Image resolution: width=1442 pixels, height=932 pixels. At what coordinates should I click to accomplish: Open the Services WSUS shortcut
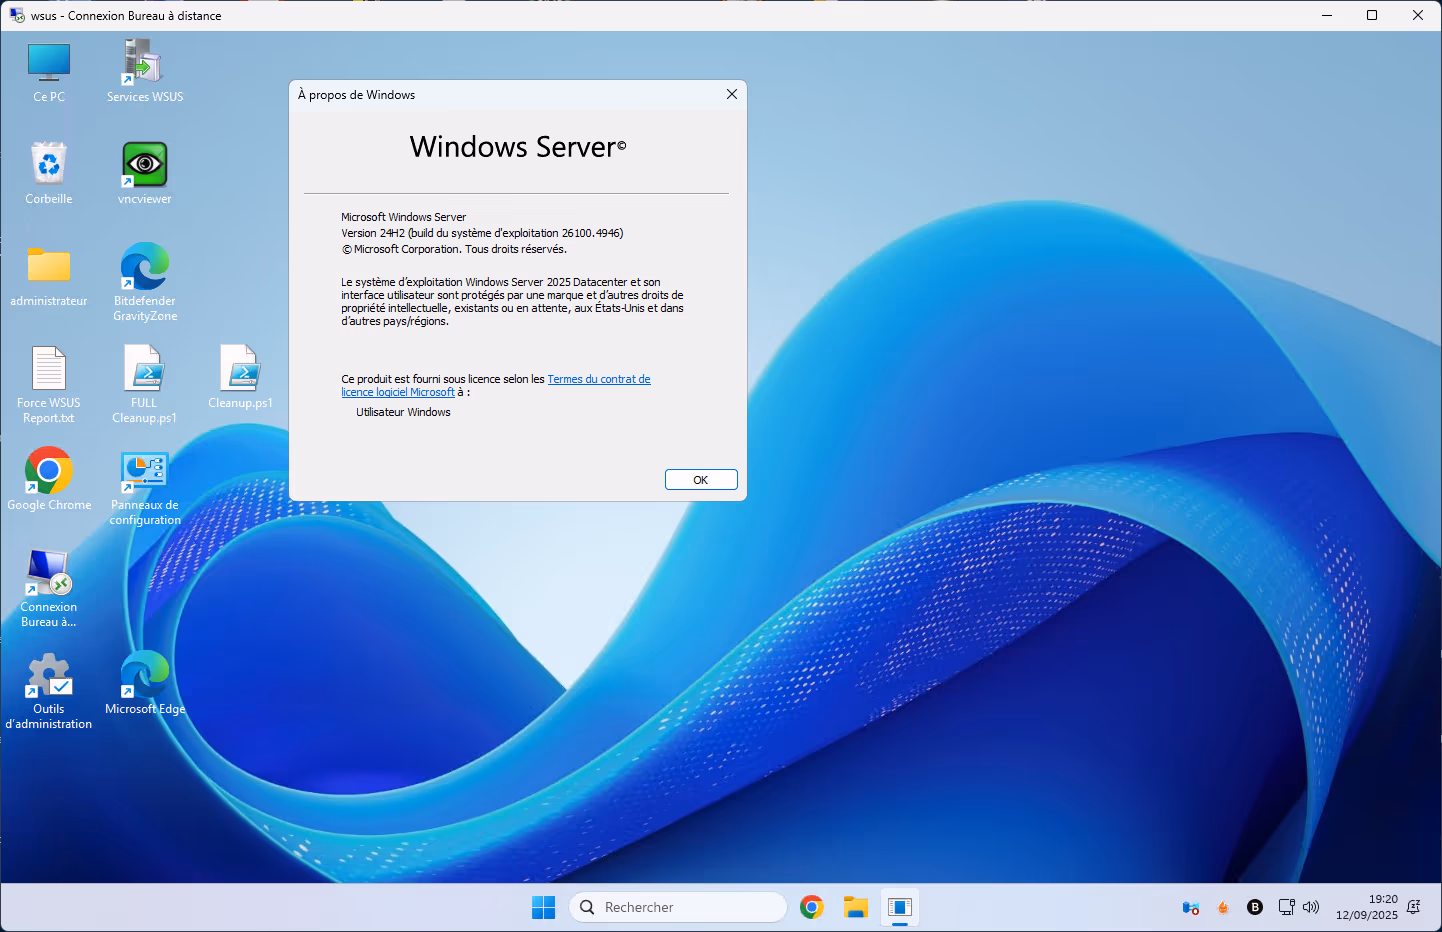coord(145,72)
